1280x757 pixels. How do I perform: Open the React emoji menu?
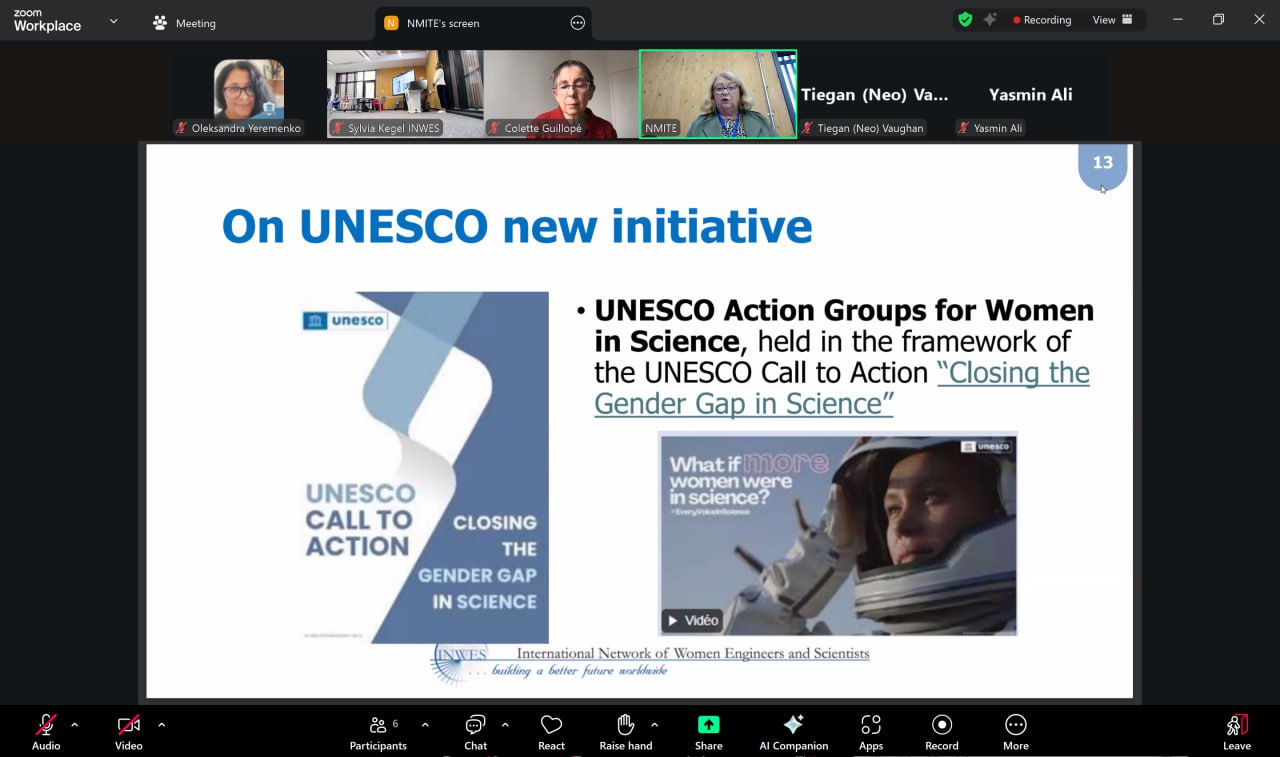coord(551,731)
